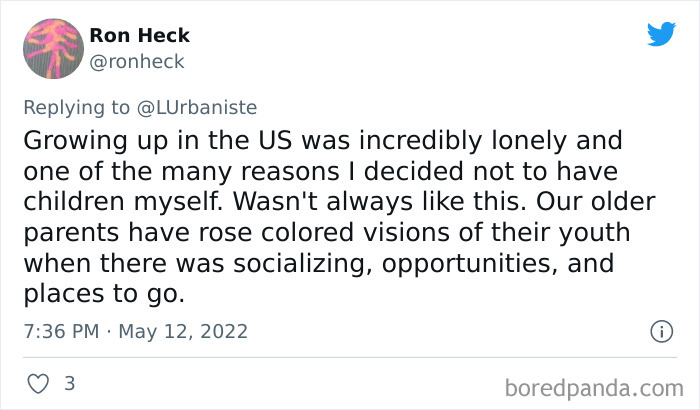Open the tweet info circle icon
The height and width of the screenshot is (410, 700).
pyautogui.click(x=660, y=331)
